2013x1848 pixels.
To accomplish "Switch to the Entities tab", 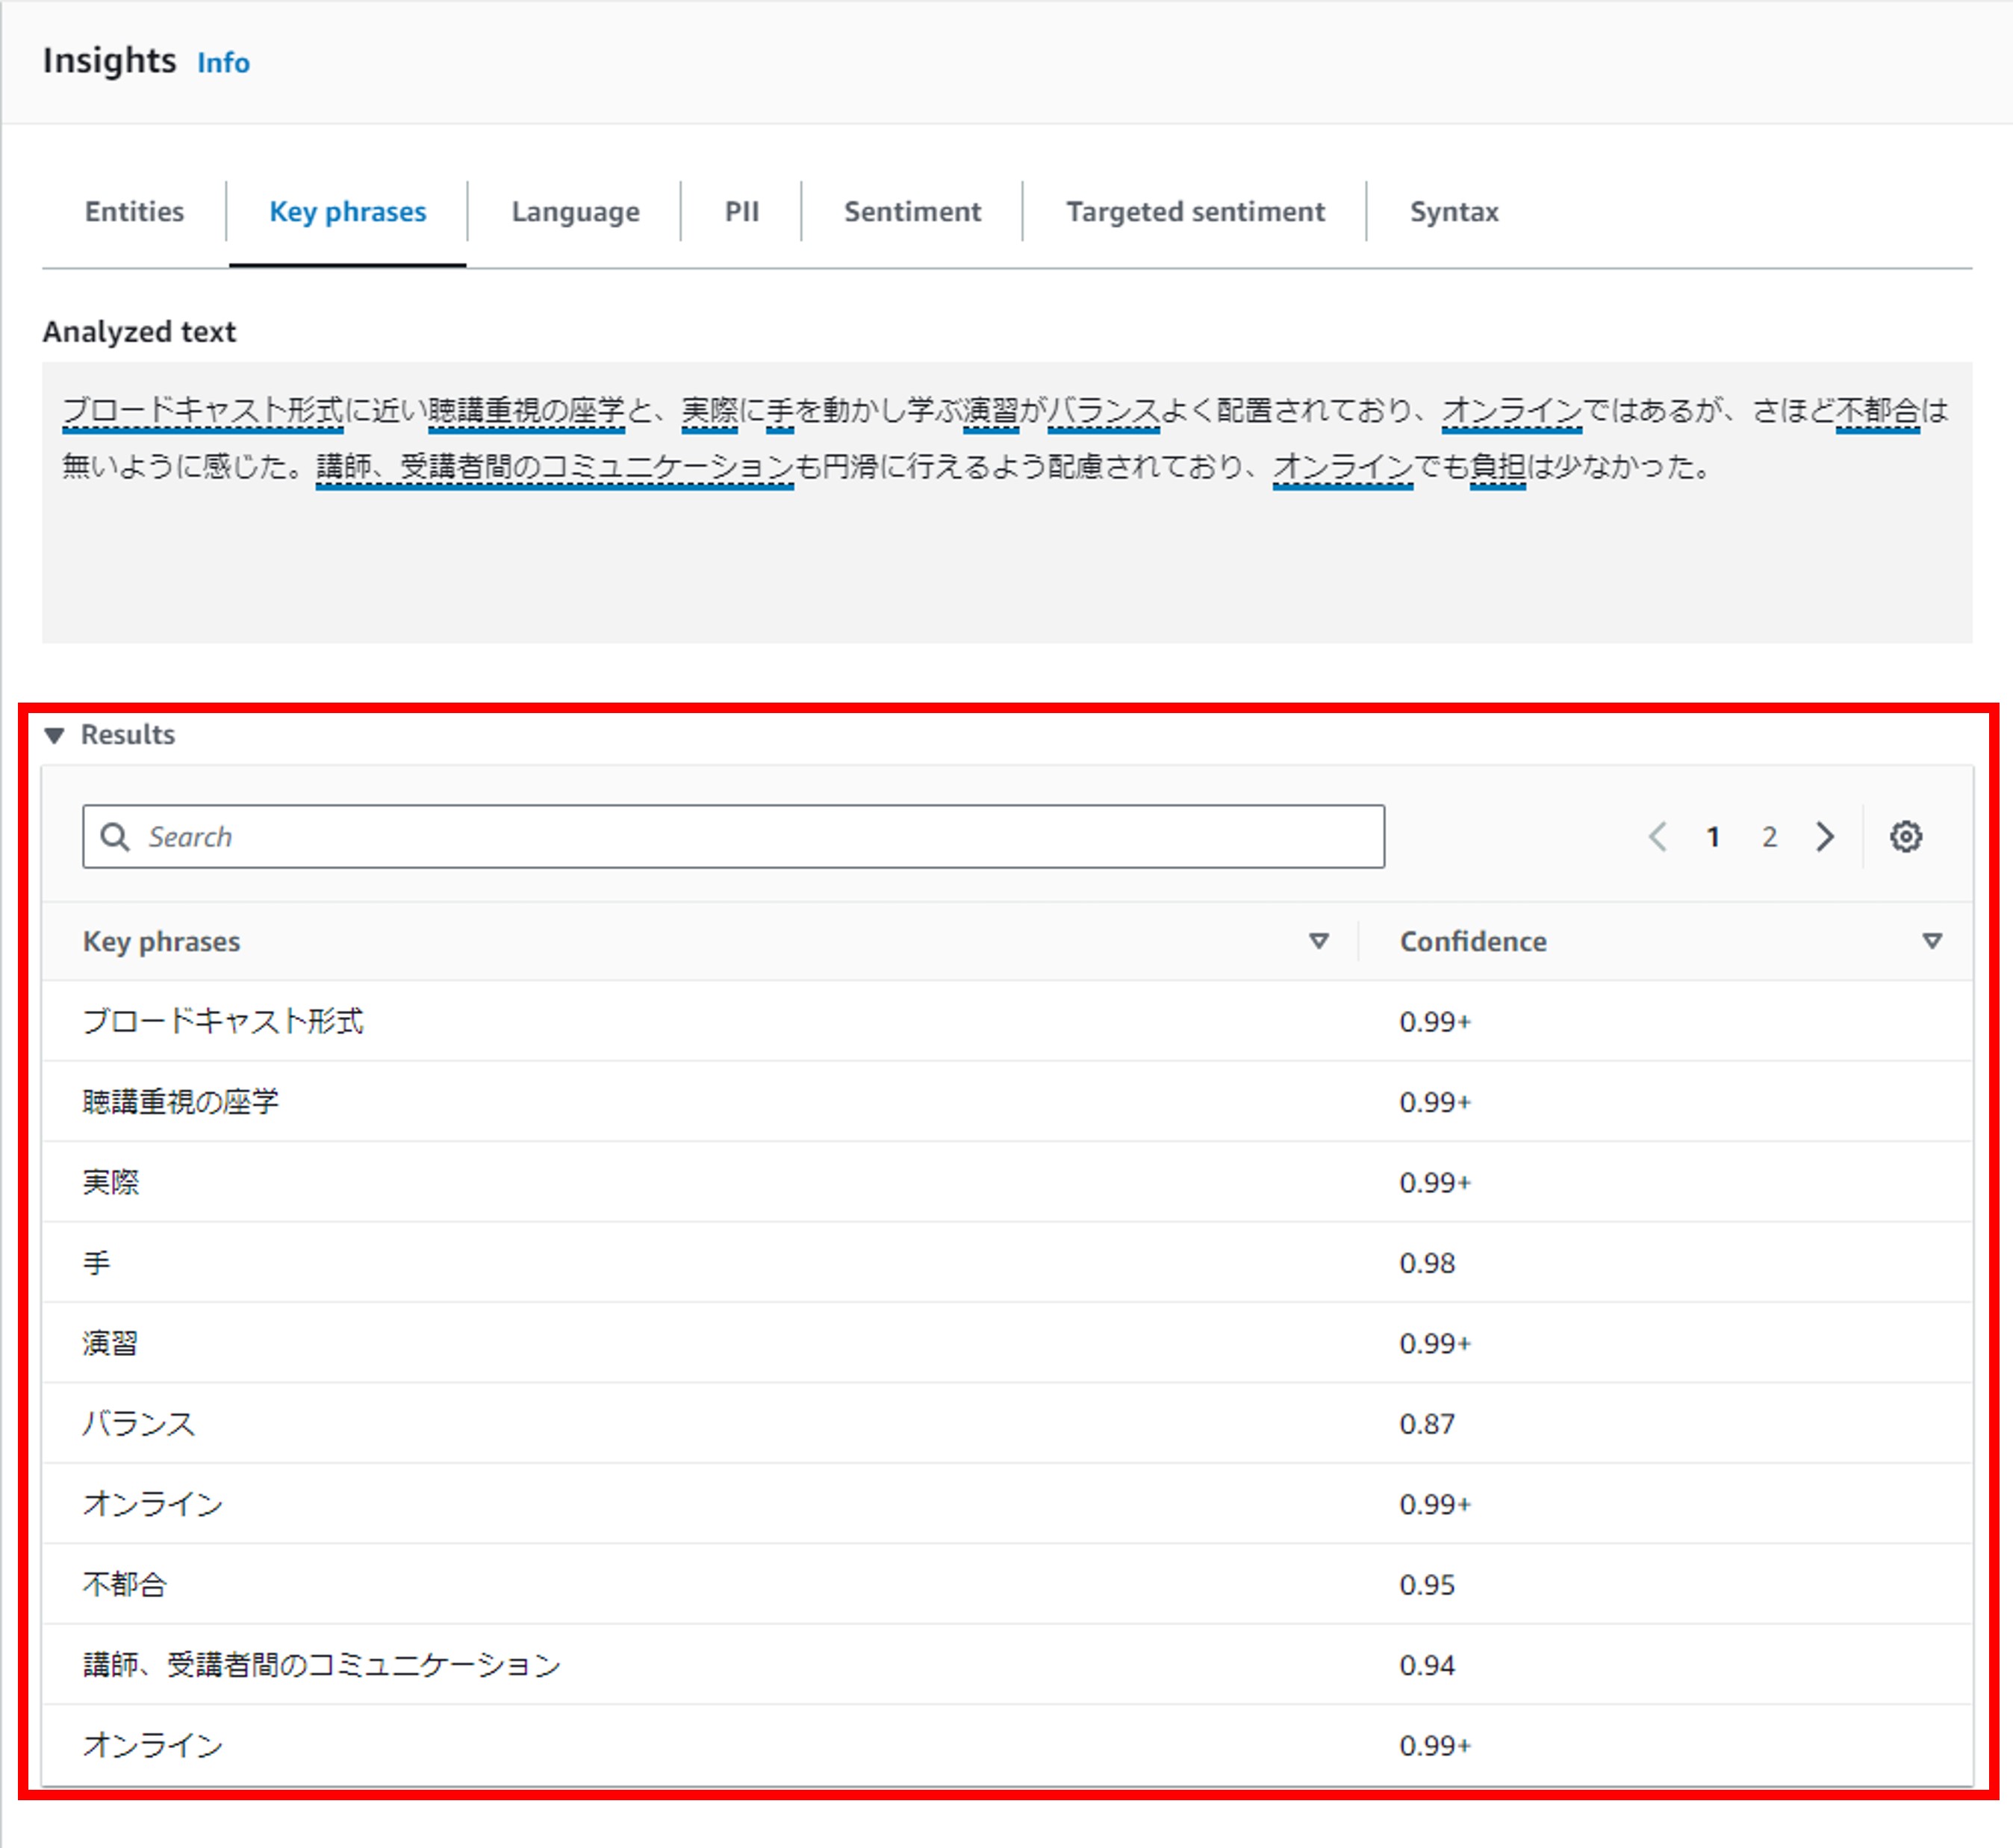I will [134, 212].
